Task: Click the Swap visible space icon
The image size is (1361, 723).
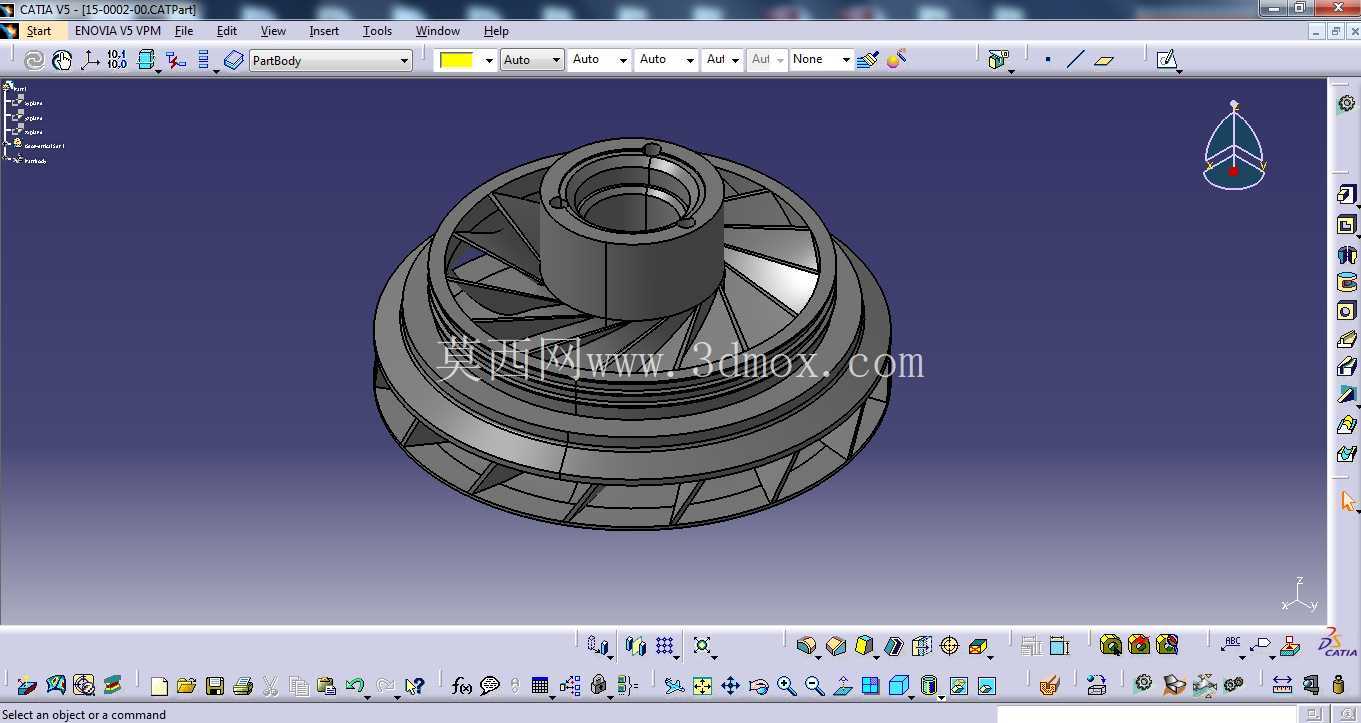Action: (x=986, y=686)
